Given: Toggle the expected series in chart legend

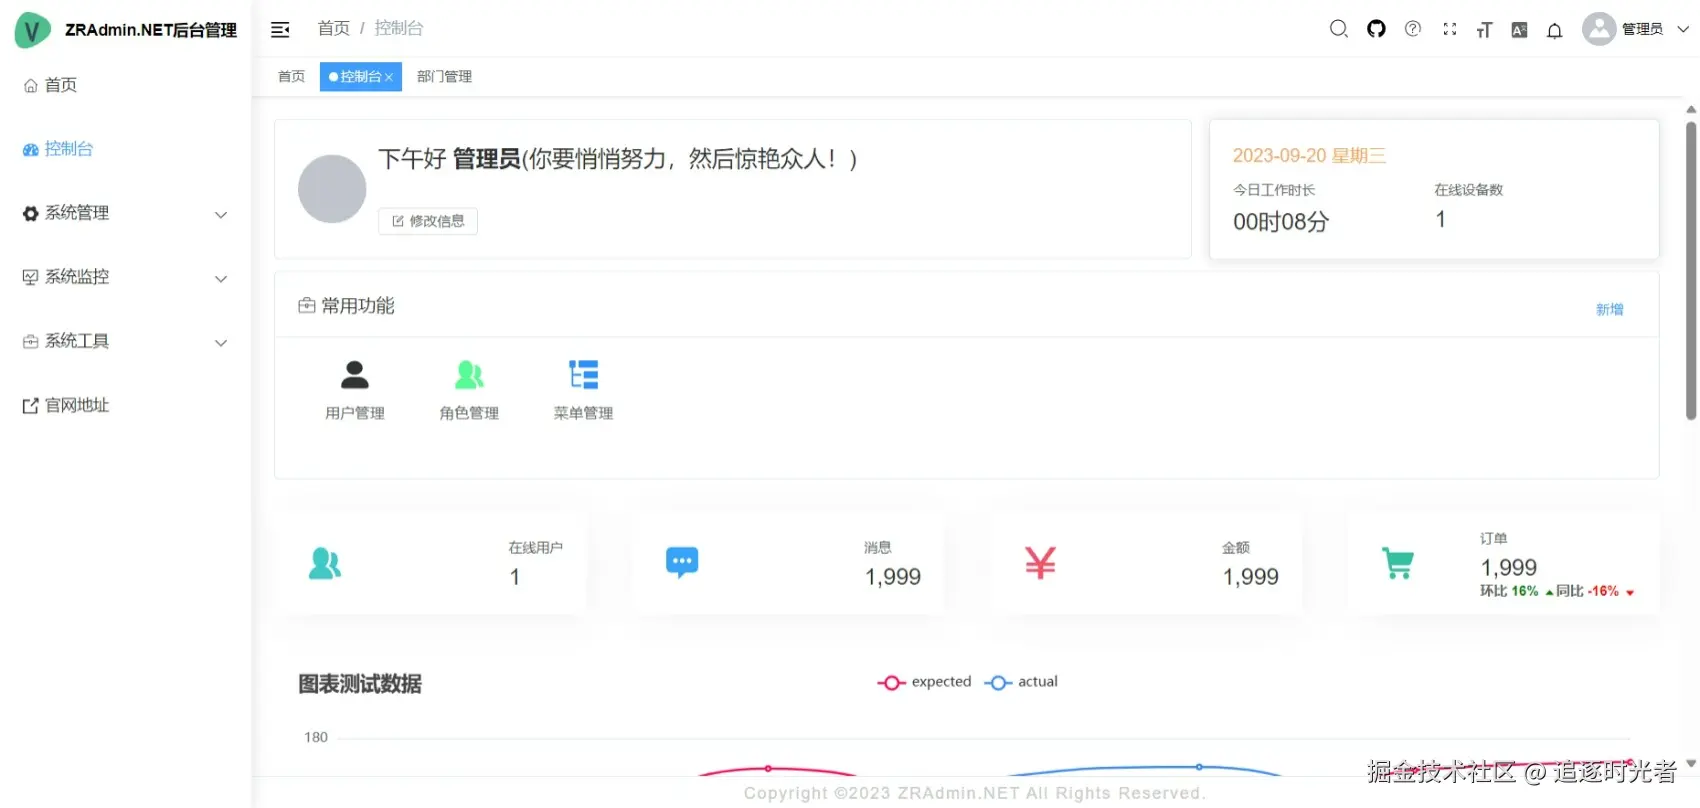Looking at the screenshot, I should [924, 682].
